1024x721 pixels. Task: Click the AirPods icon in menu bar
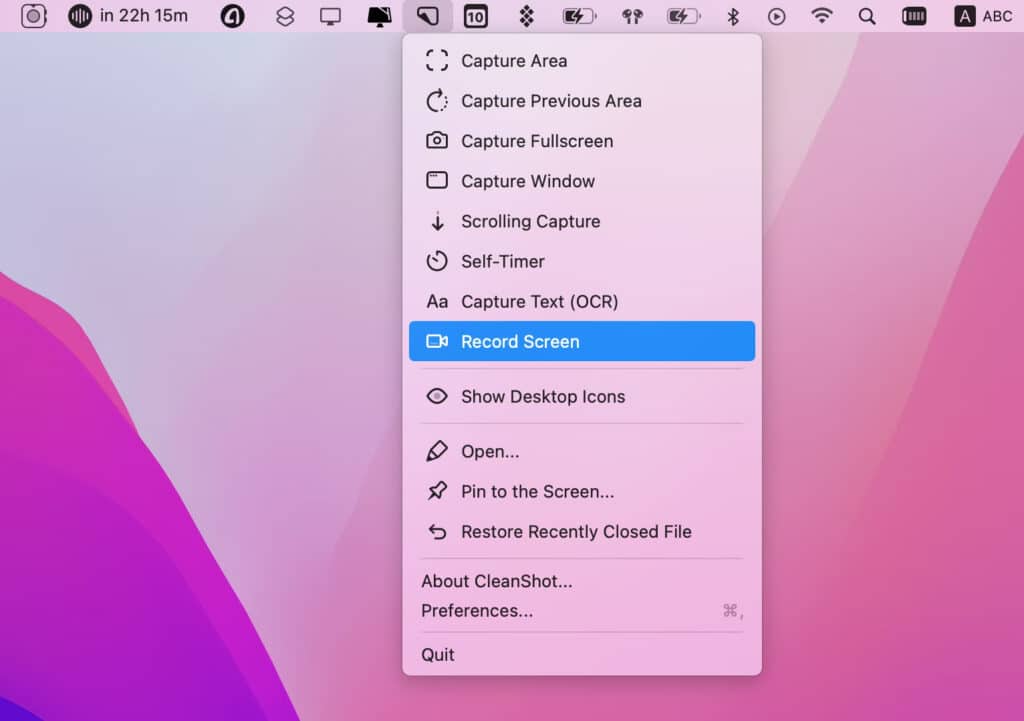point(631,16)
